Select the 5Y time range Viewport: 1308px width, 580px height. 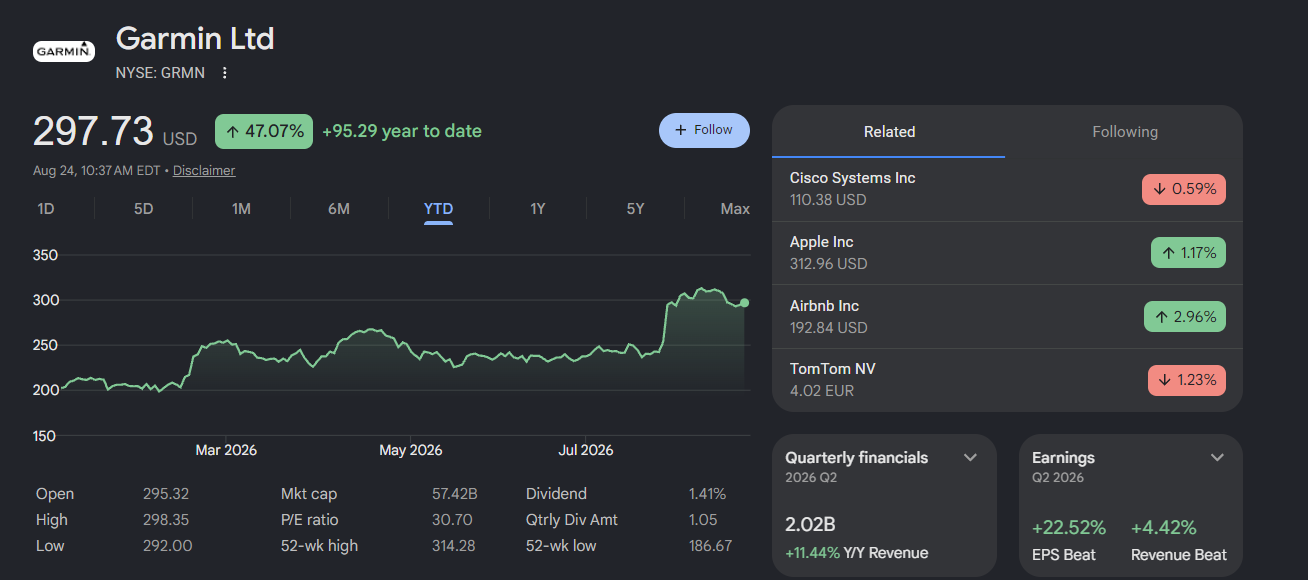point(635,209)
